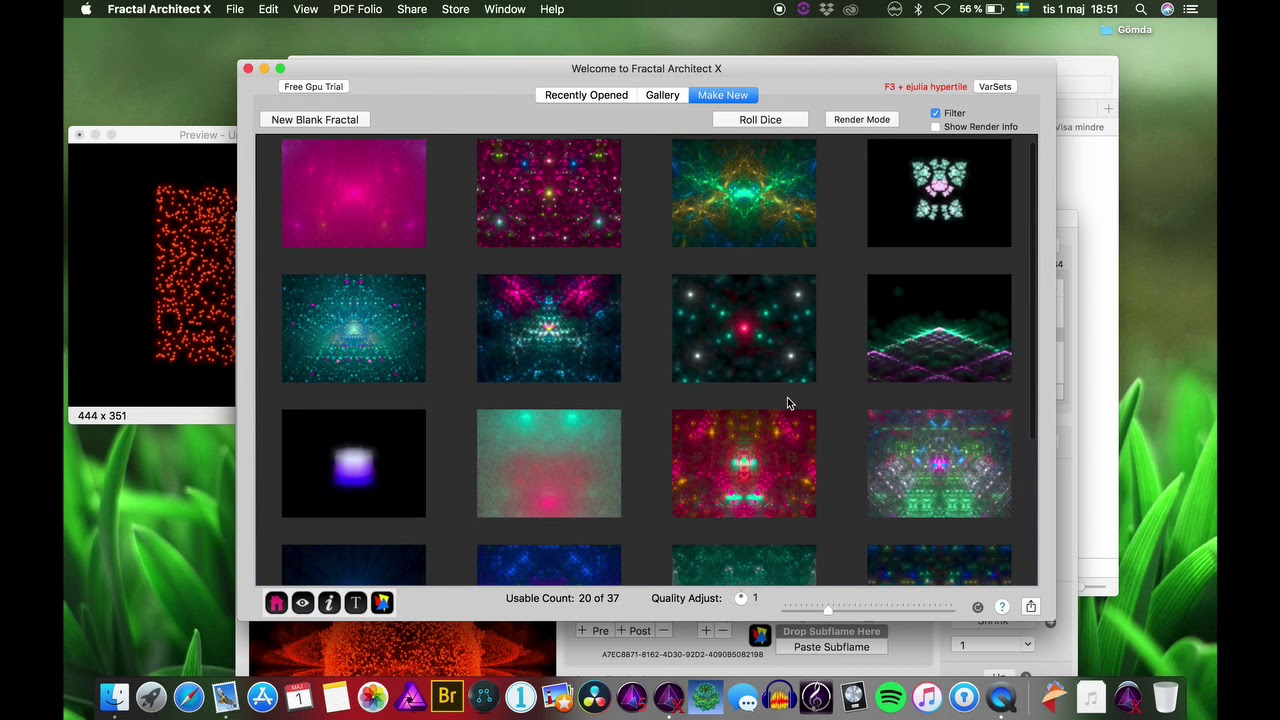Open Photos app in the dock
The image size is (1280, 720).
pyautogui.click(x=373, y=697)
